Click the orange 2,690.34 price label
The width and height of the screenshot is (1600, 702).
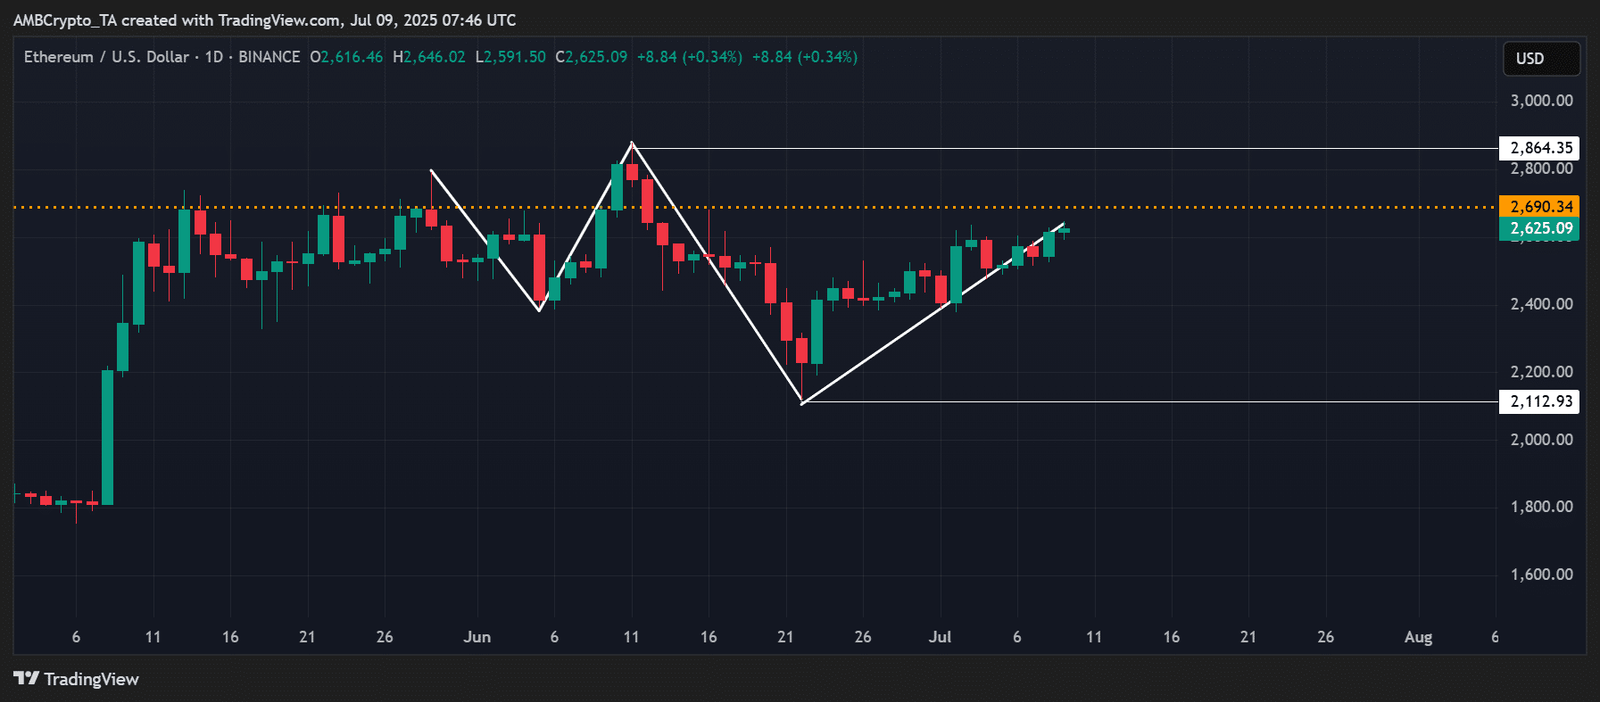click(1540, 207)
